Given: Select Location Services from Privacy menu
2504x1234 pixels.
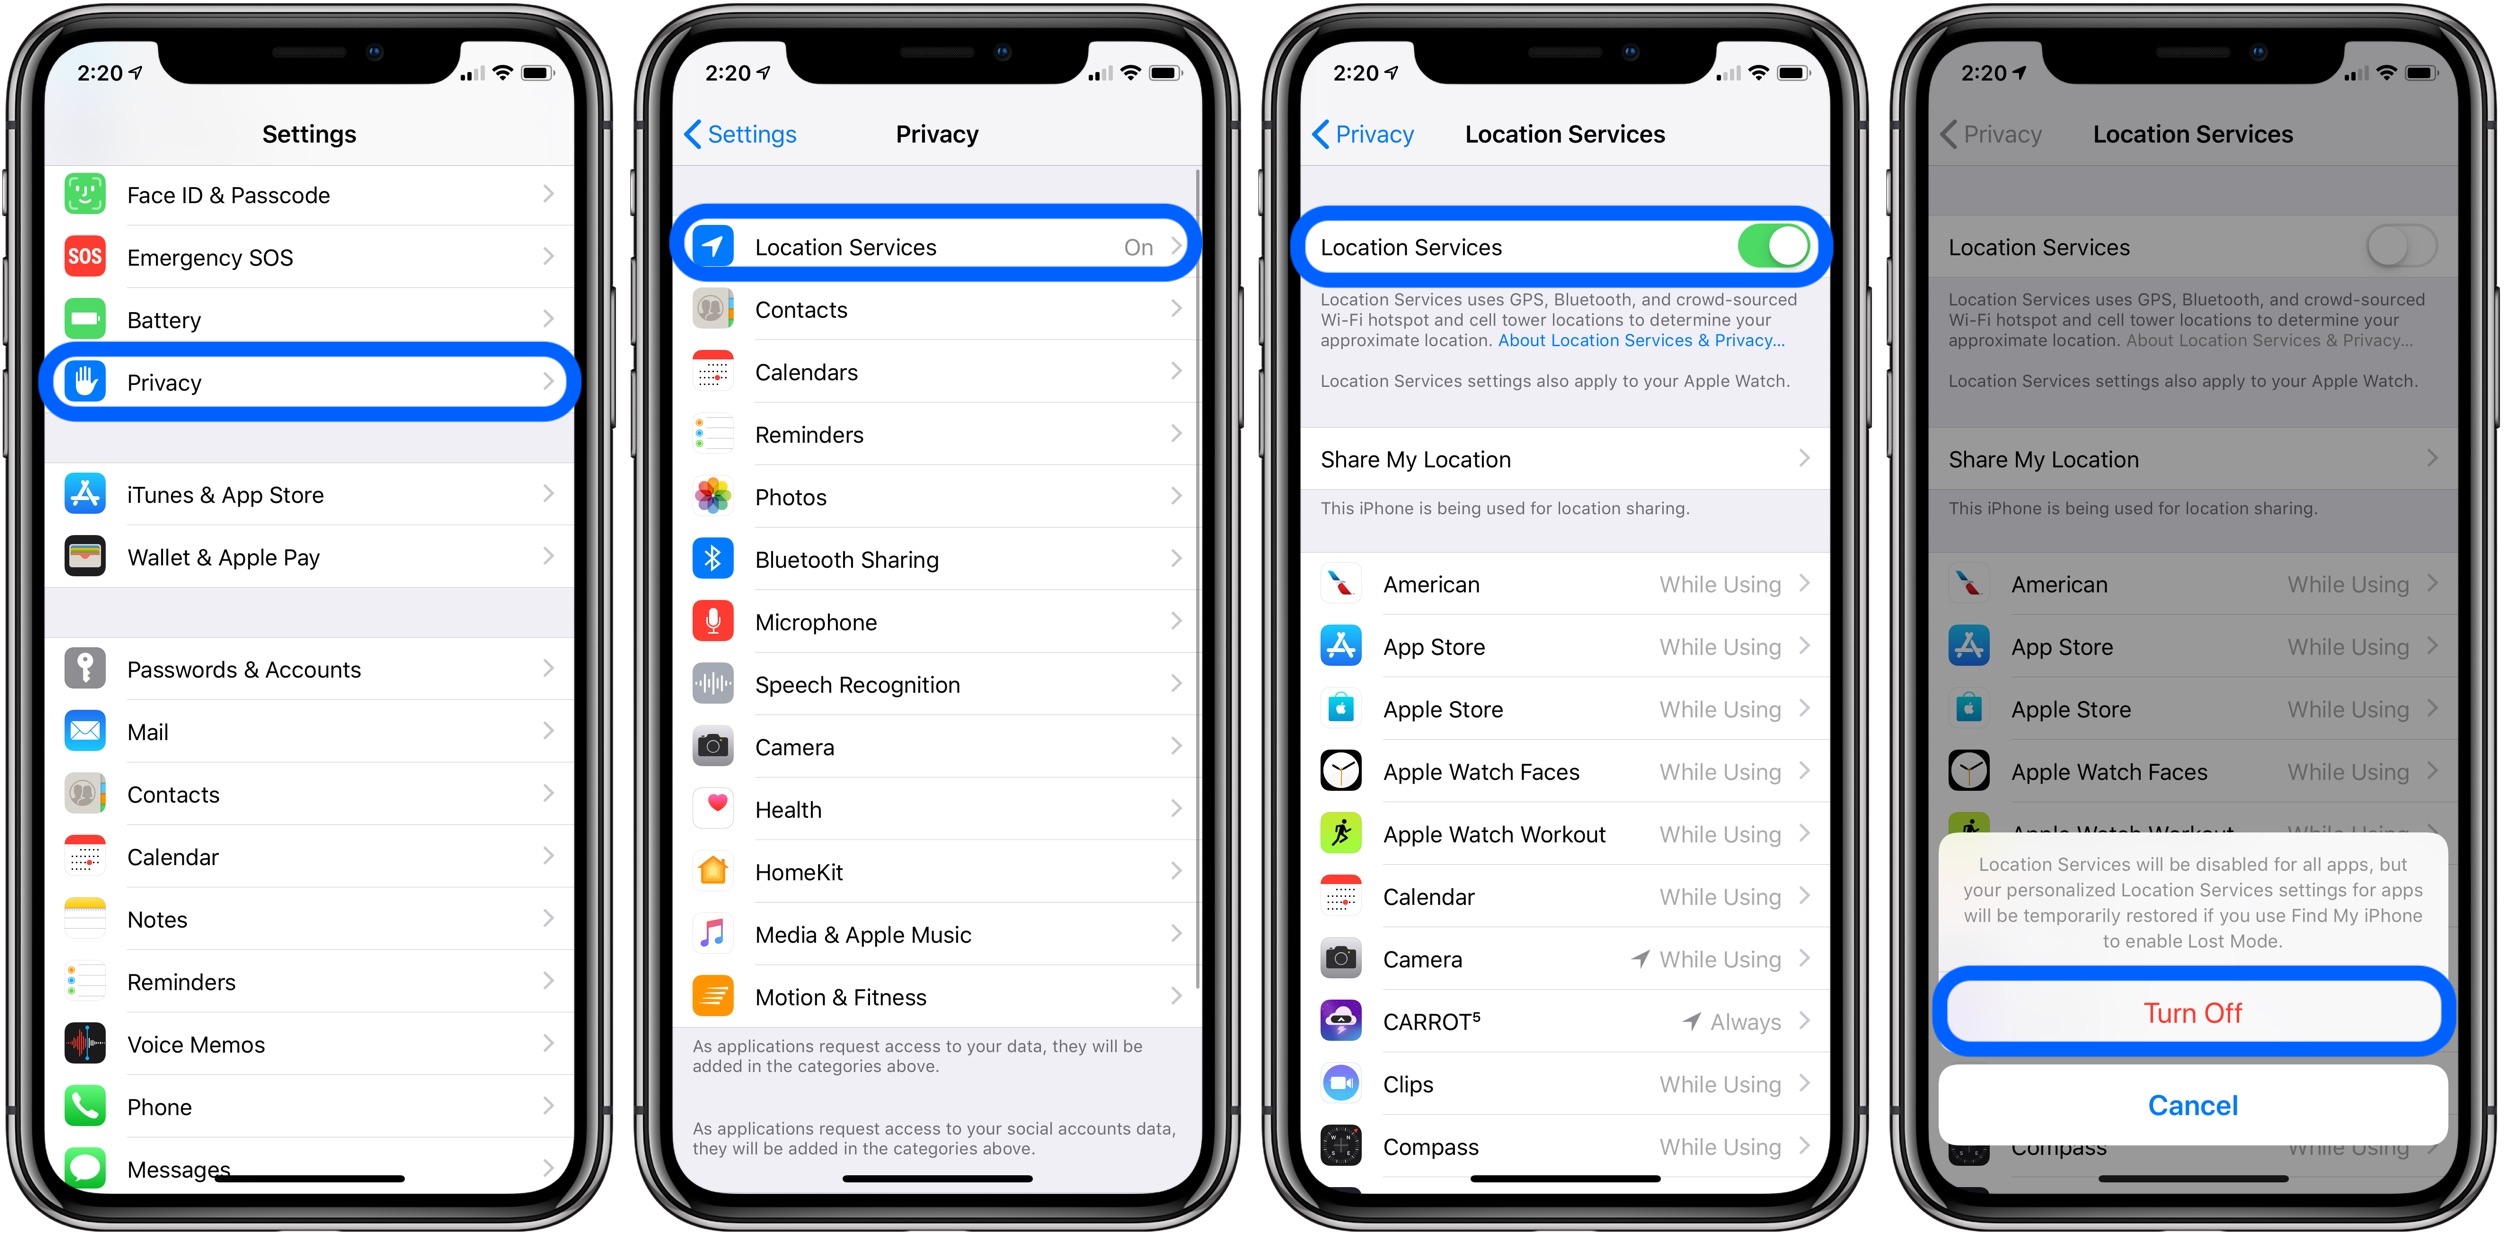Looking at the screenshot, I should point(939,246).
